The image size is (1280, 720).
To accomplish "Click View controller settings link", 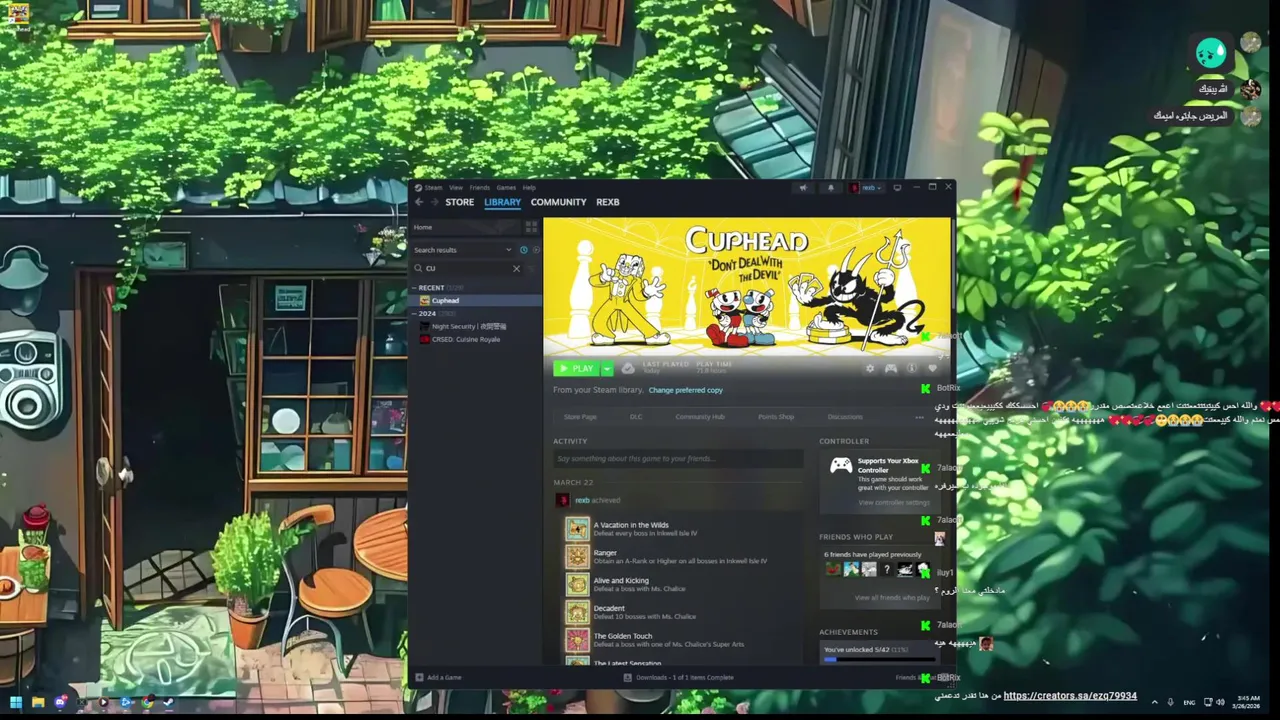I will coord(894,502).
